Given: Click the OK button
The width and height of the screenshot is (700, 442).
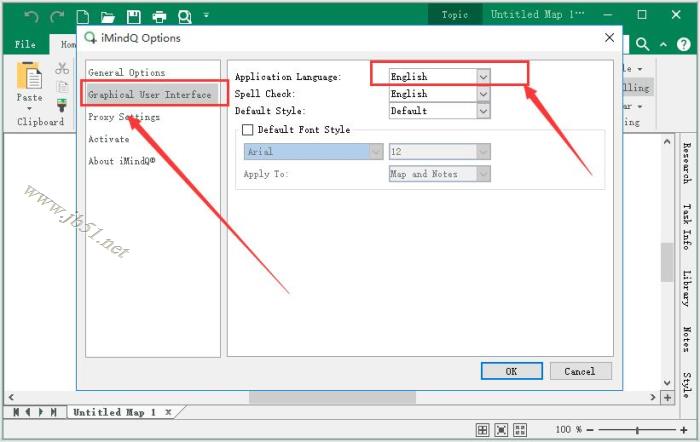Looking at the screenshot, I should (x=512, y=371).
